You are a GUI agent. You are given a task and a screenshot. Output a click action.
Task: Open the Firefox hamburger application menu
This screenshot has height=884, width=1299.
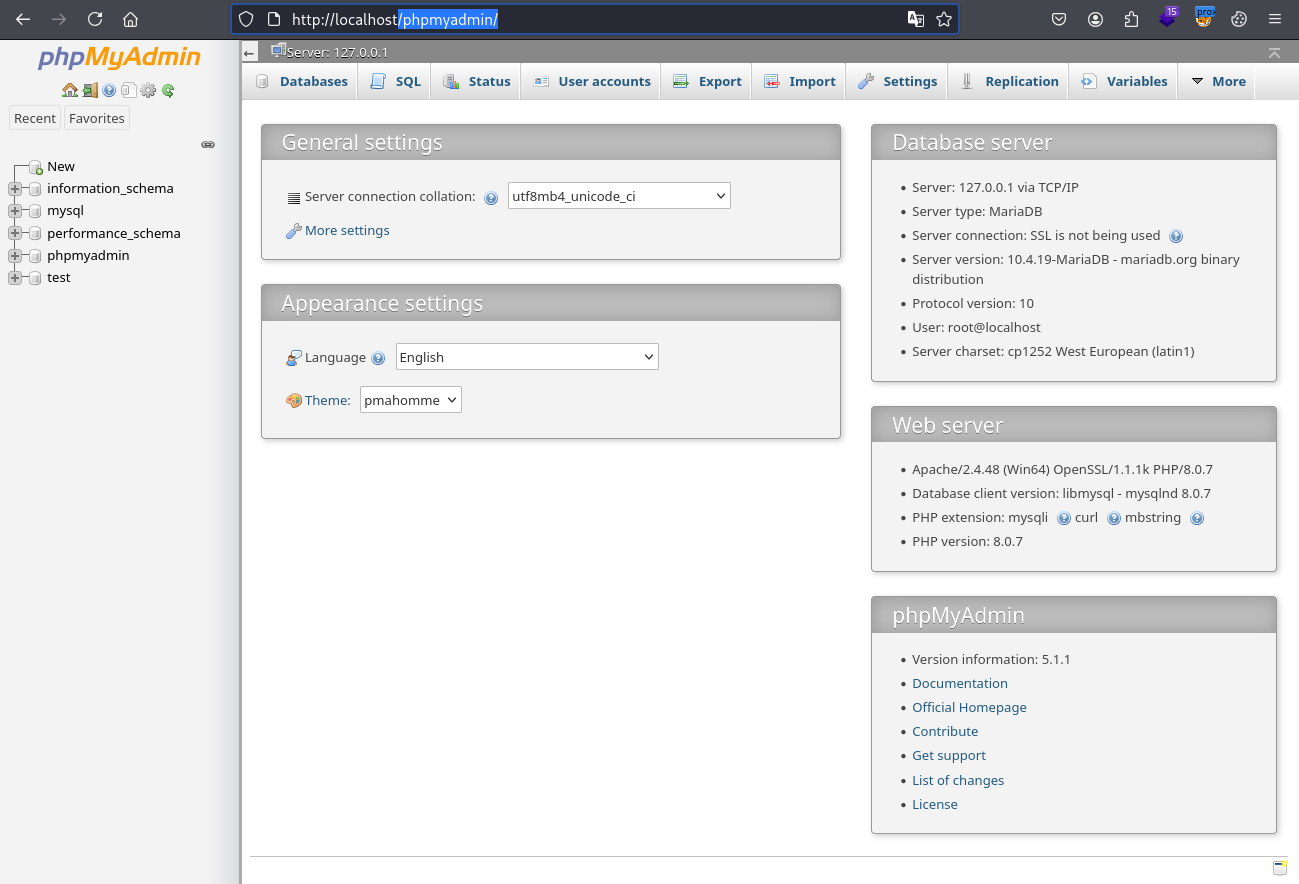[1274, 19]
